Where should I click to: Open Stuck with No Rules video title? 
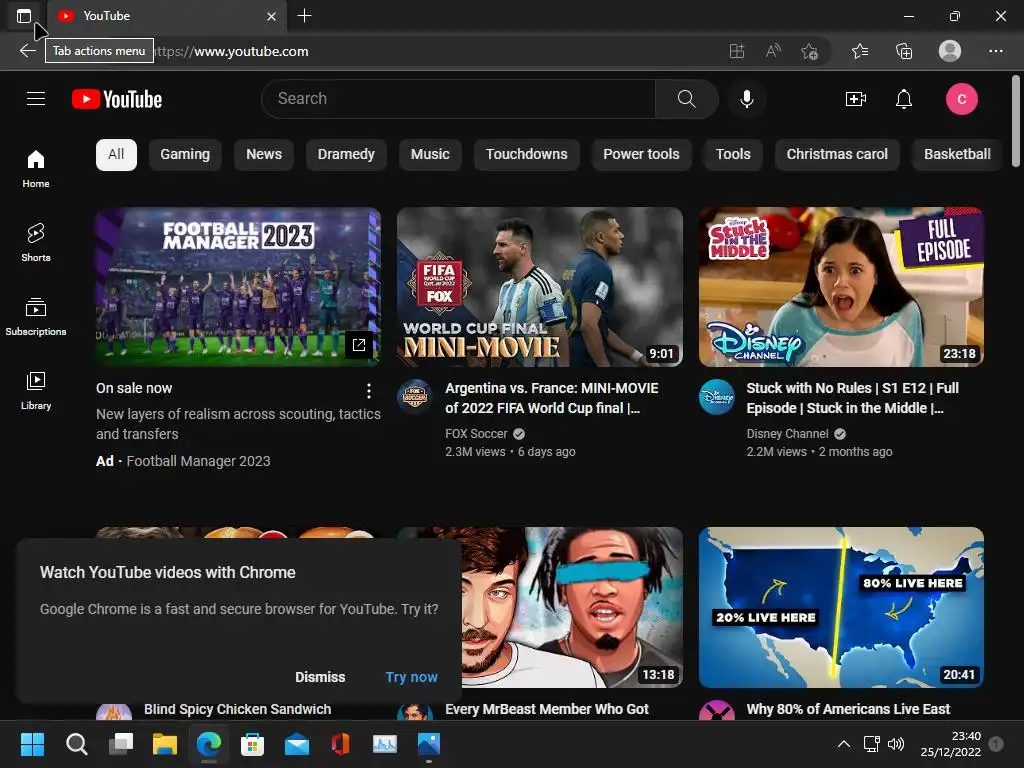click(x=852, y=398)
